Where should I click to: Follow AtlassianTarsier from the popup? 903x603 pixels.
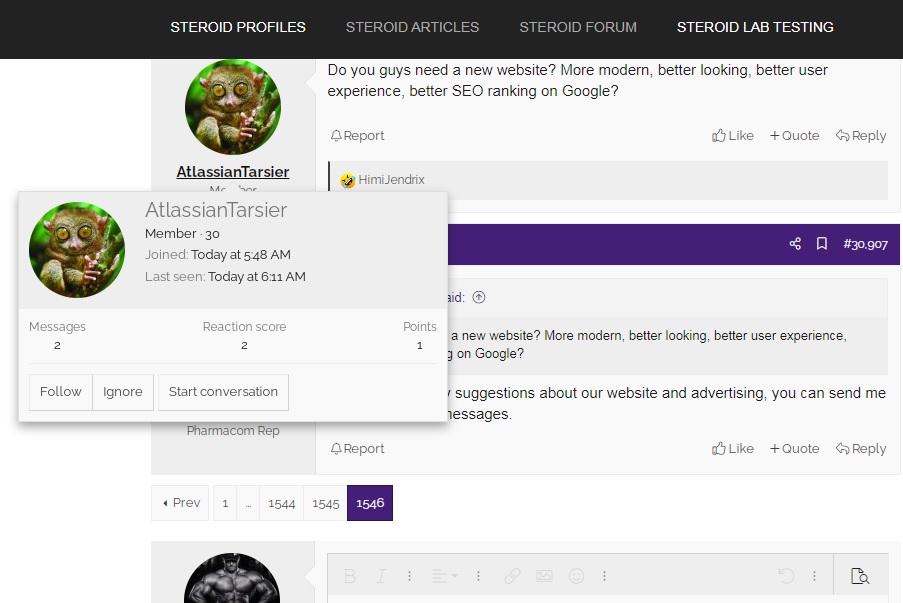tap(60, 392)
